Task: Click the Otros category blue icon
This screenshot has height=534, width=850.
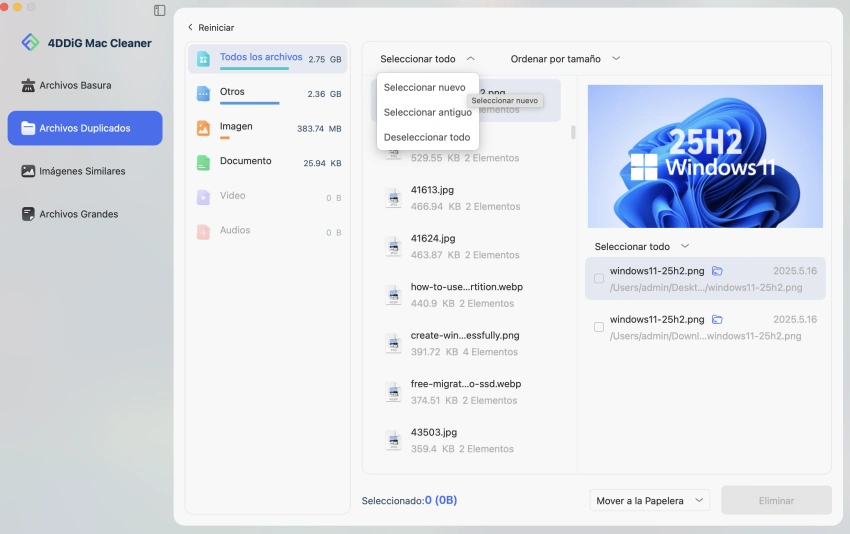Action: click(x=203, y=94)
